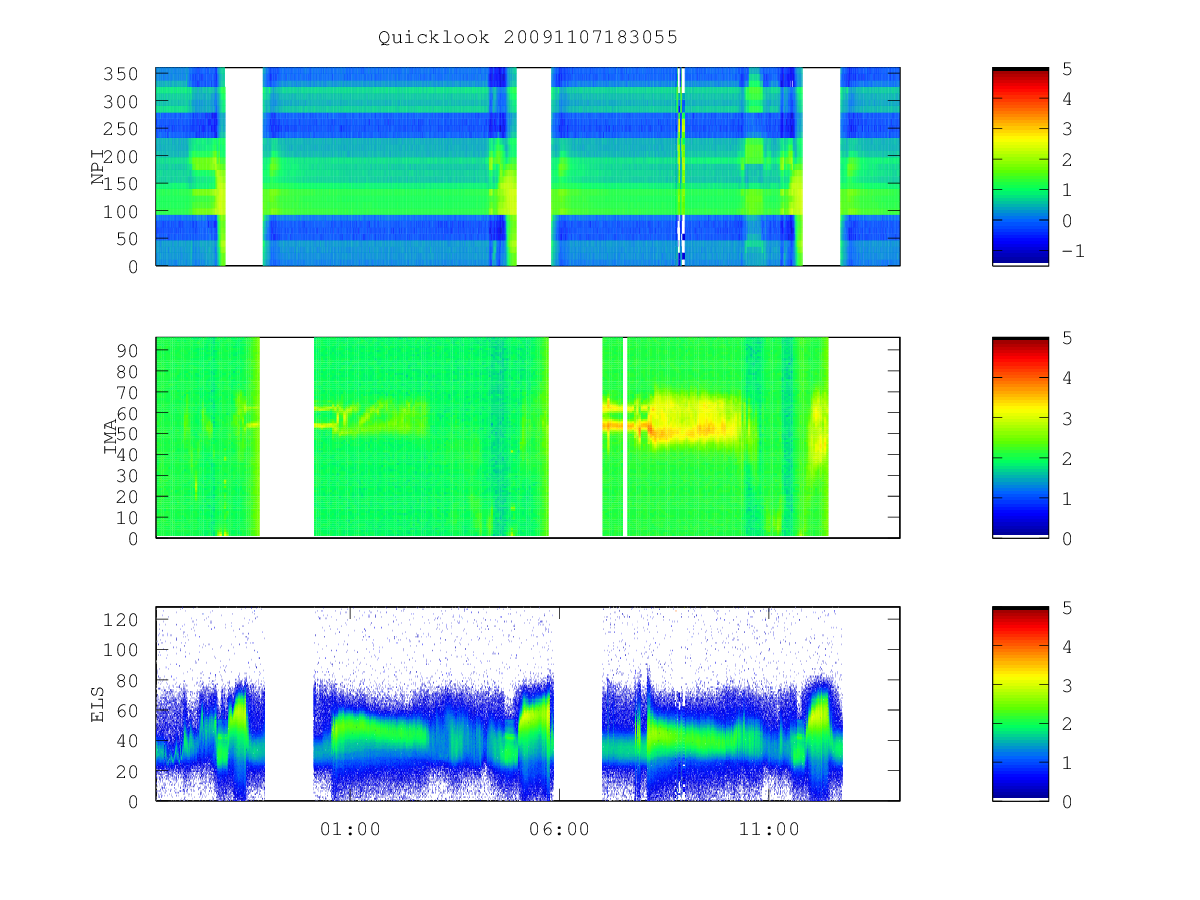
Task: Click the IMA panel color scale bar
Action: pyautogui.click(x=1020, y=438)
